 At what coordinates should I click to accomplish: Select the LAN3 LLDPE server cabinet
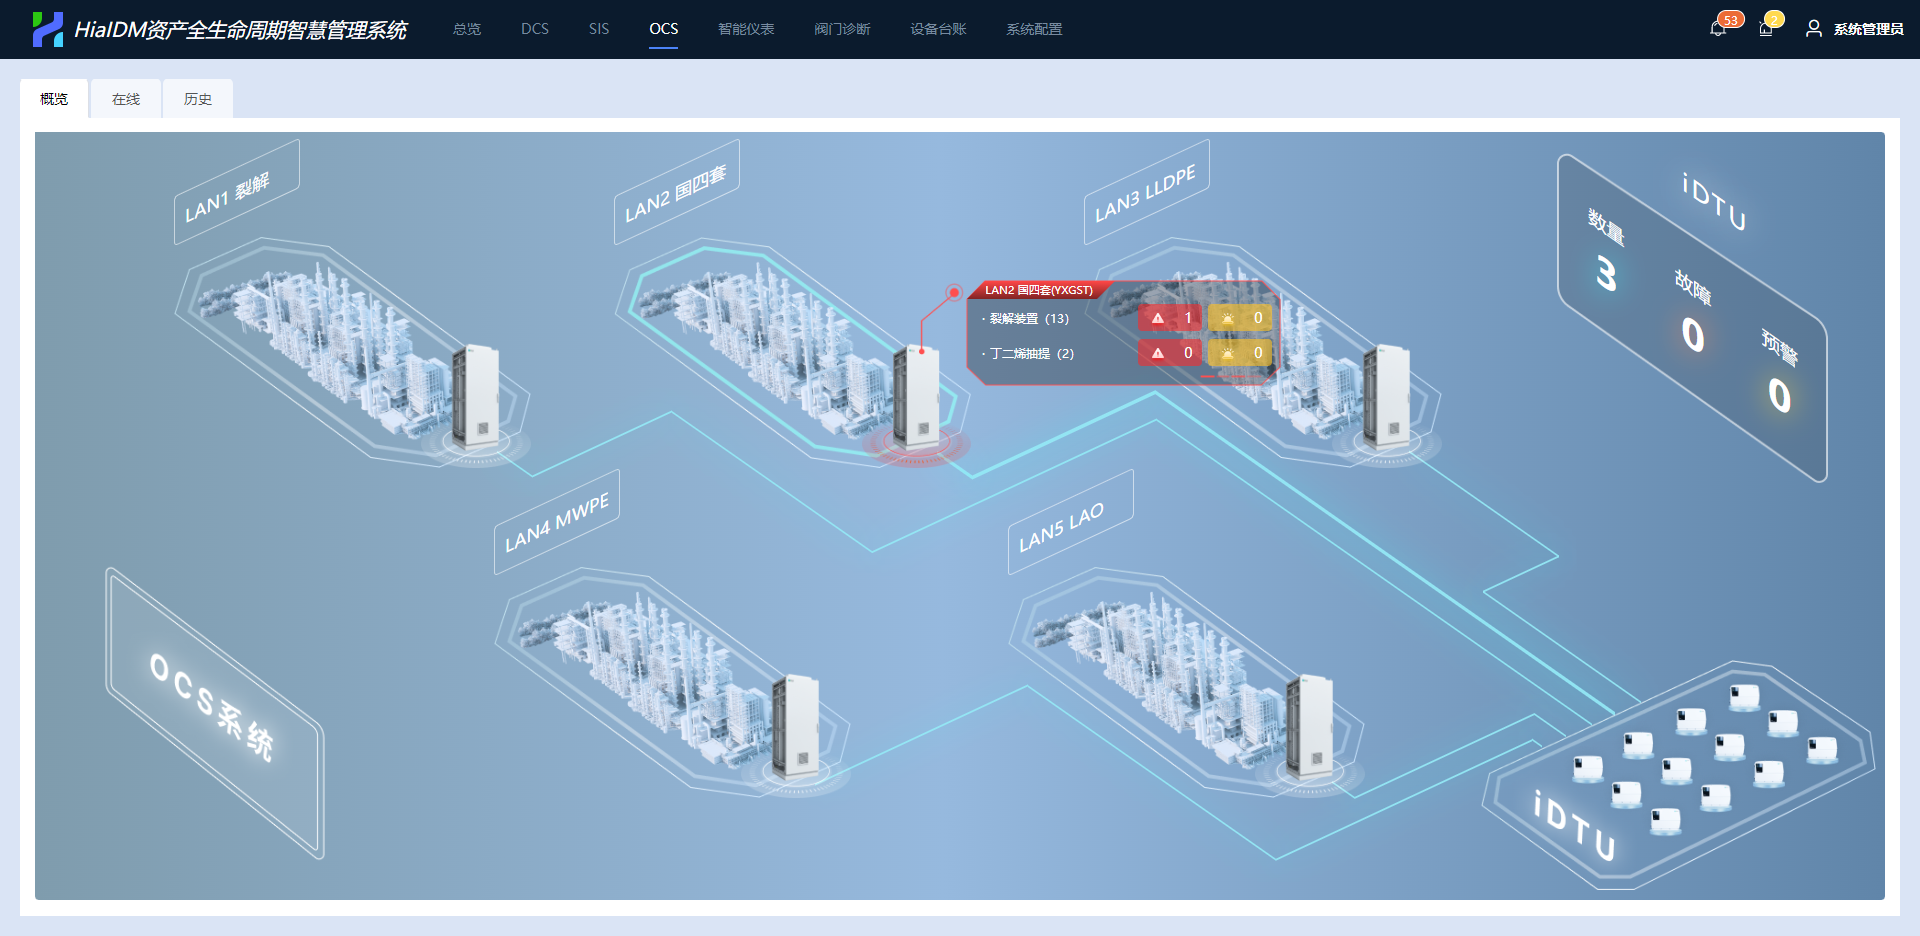[x=1387, y=396]
